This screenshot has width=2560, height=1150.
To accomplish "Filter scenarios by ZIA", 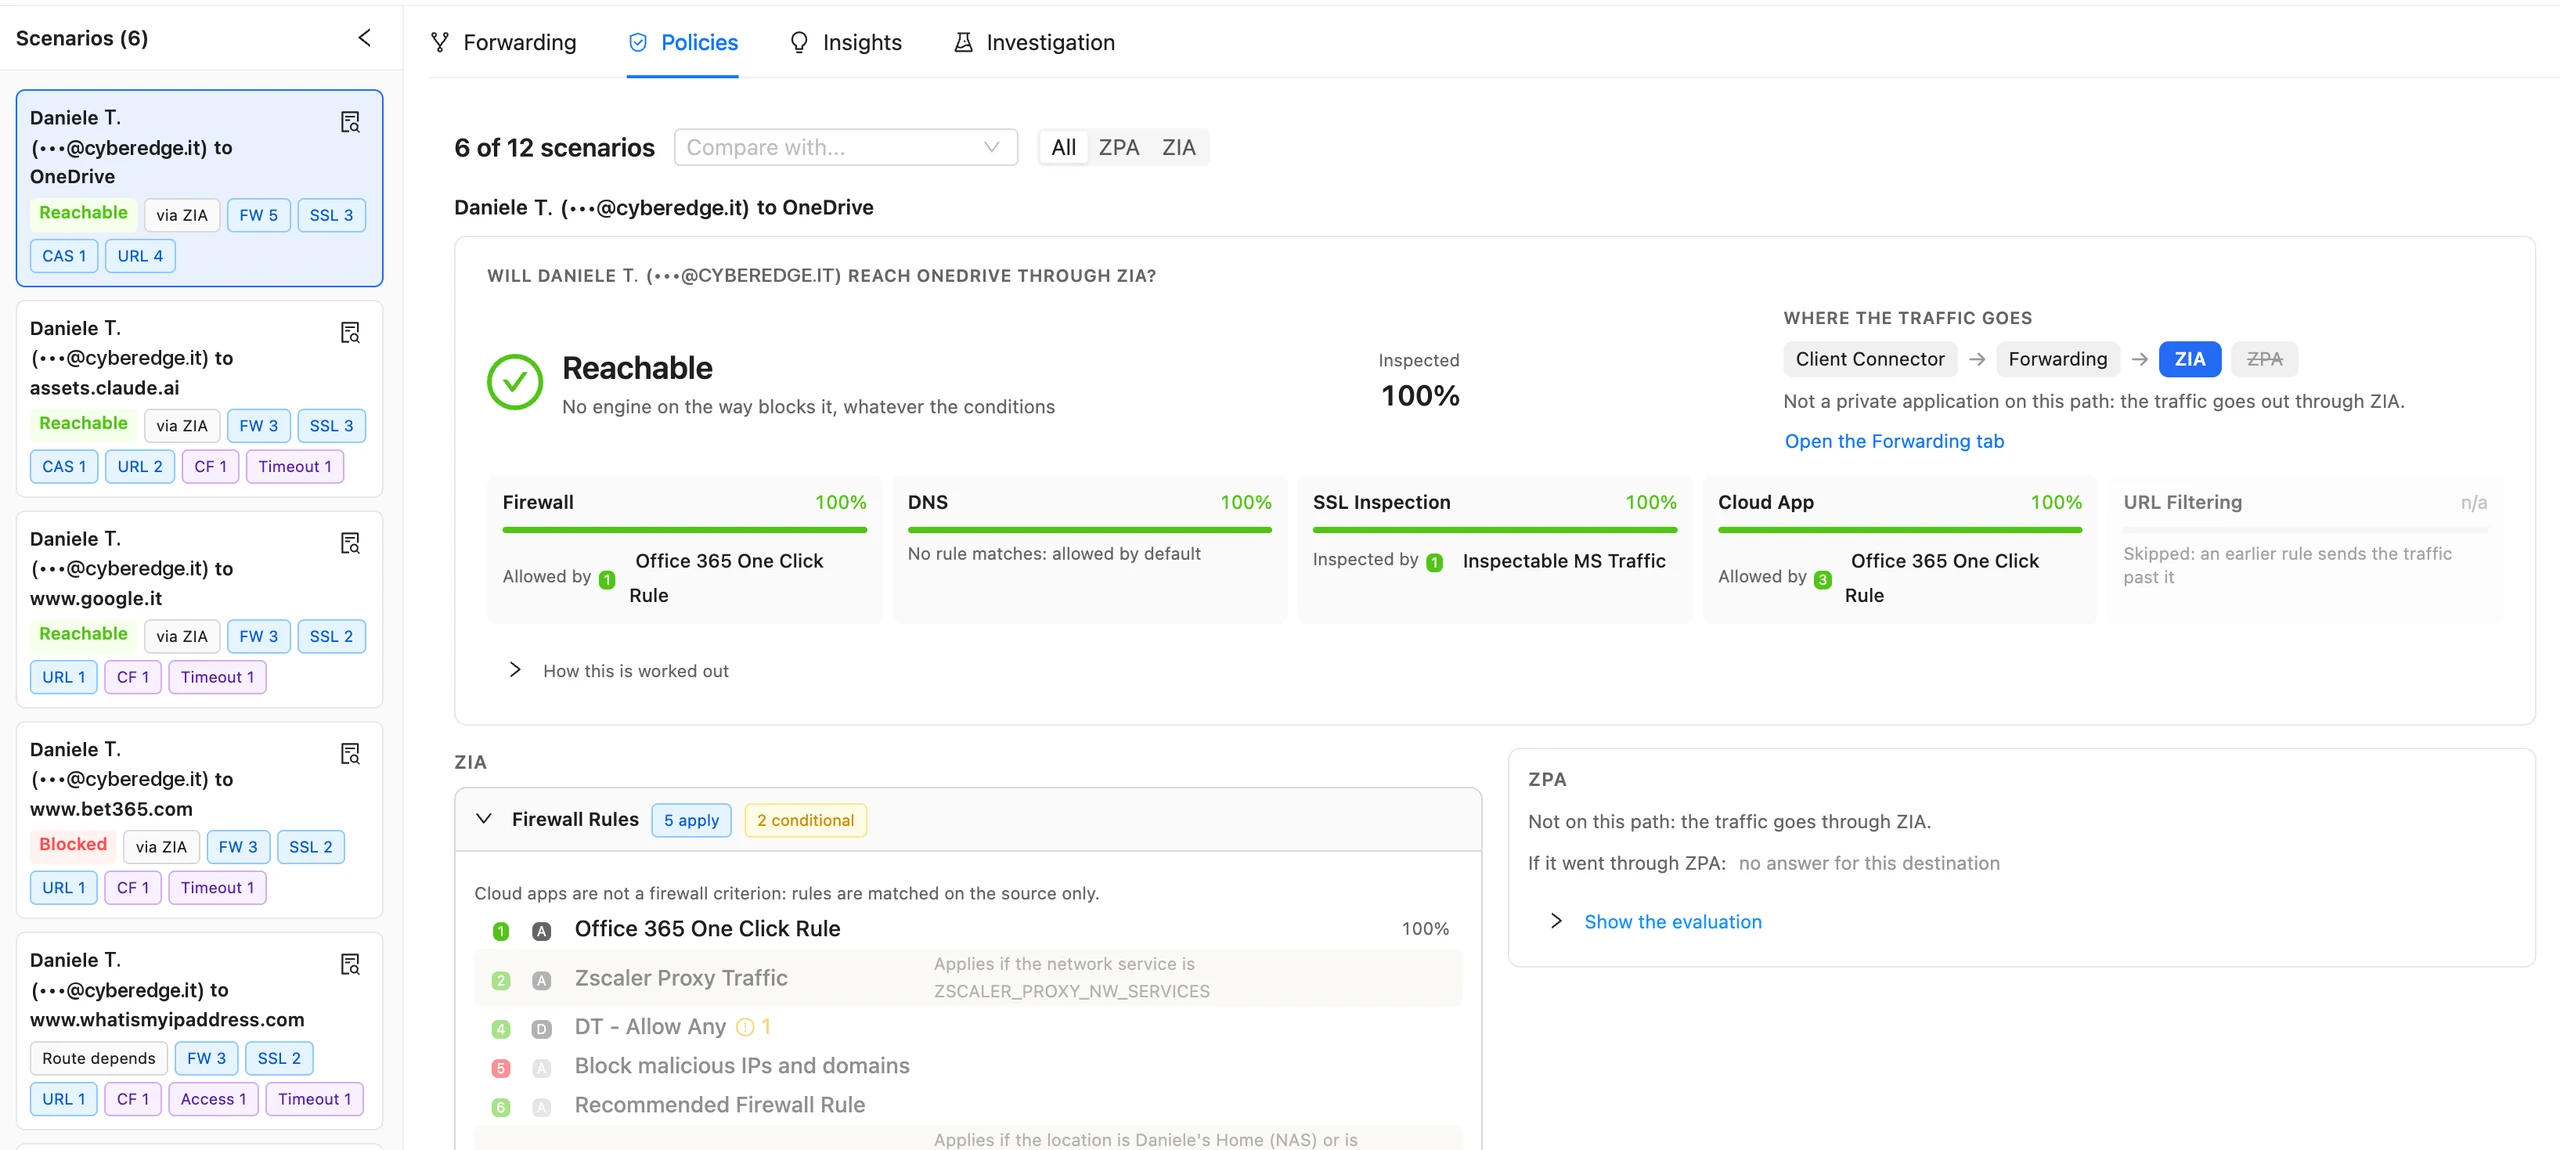I will [1178, 147].
